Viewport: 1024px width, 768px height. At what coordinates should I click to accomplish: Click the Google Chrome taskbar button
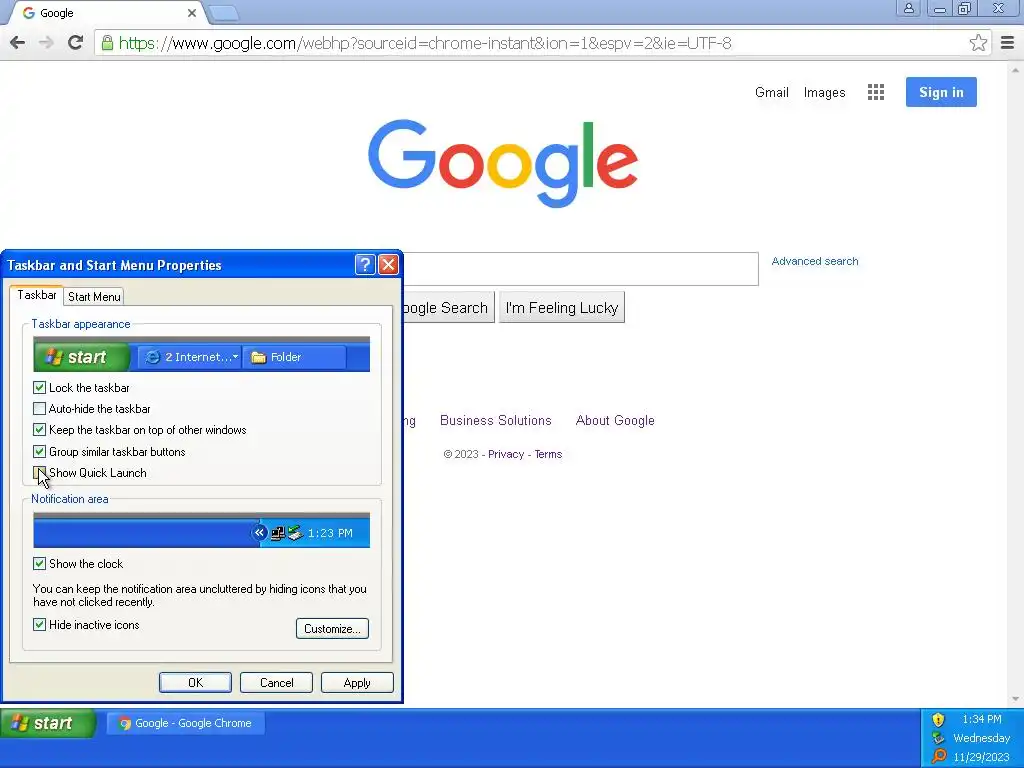pos(185,723)
